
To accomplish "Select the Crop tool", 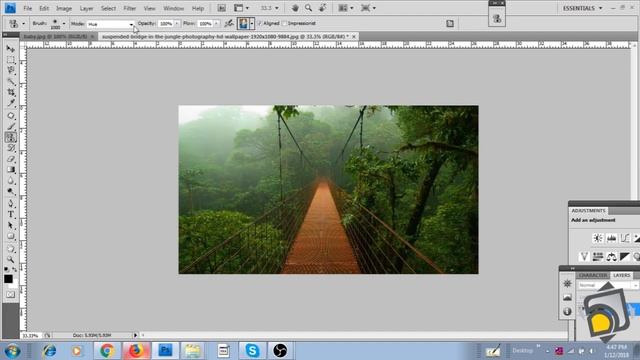I will (11, 93).
